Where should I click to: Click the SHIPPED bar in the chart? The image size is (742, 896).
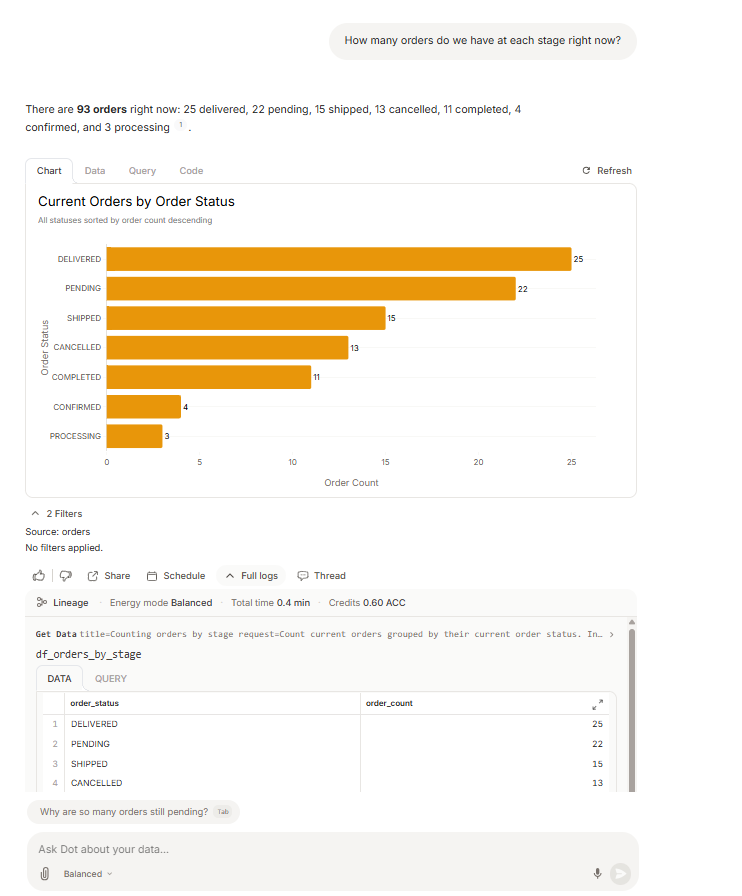246,318
